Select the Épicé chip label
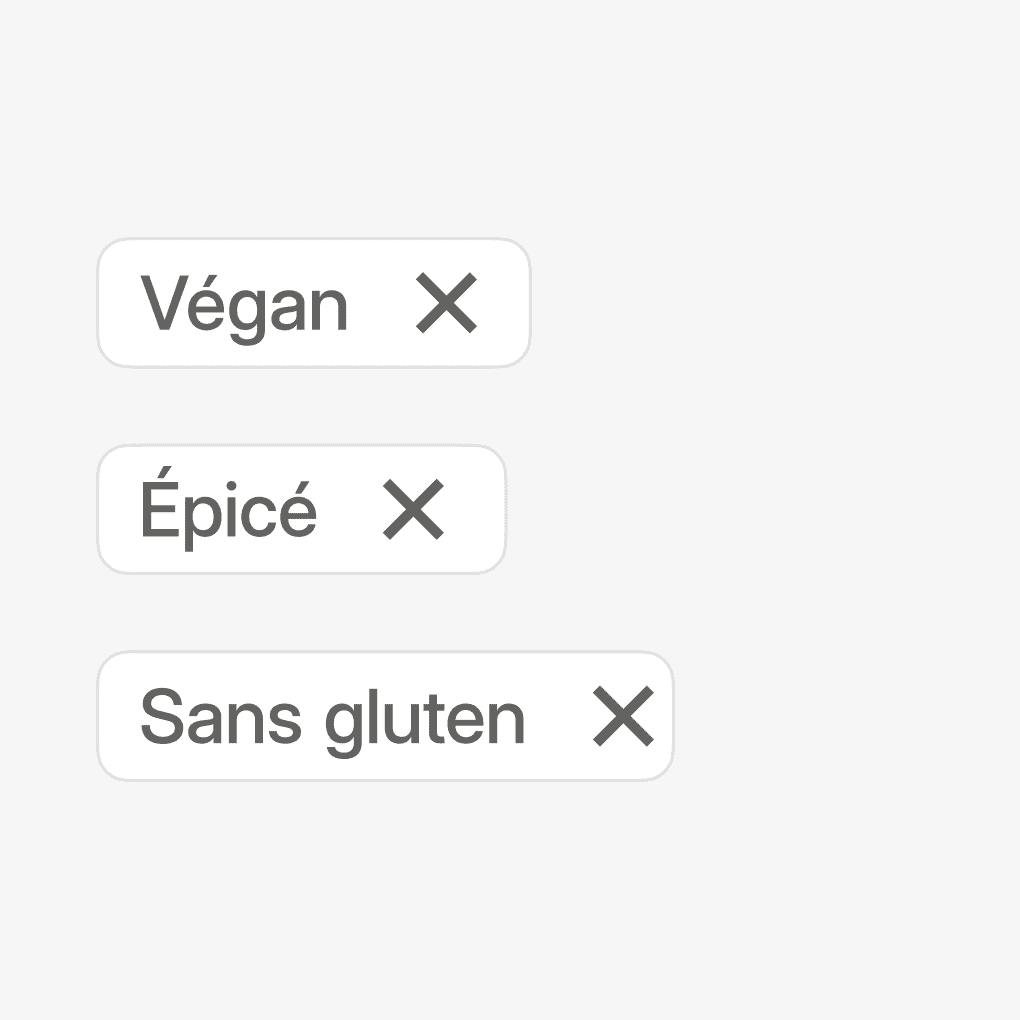Viewport: 1020px width, 1020px height. pos(228,511)
